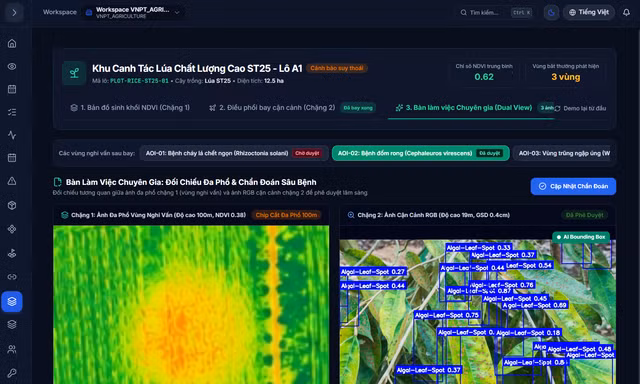Screen dimensions: 640x384
Task: Toggle dark mode moon button
Action: 551,13
